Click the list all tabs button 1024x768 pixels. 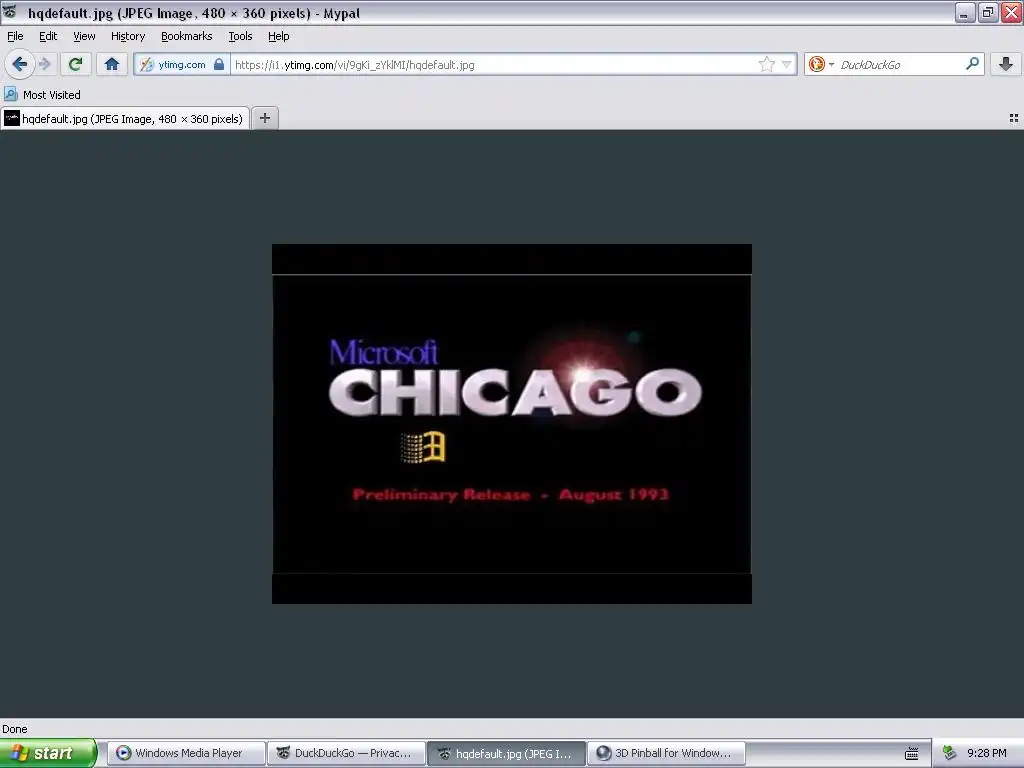click(x=1014, y=118)
